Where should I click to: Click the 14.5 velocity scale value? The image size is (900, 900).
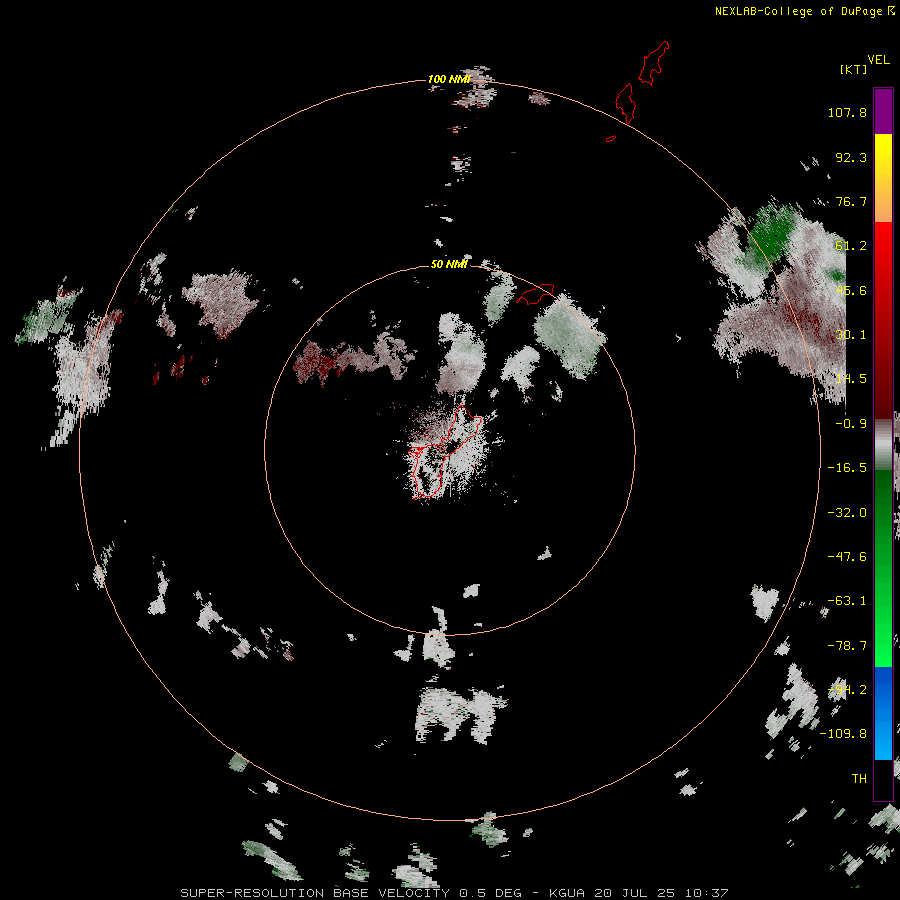[851, 379]
